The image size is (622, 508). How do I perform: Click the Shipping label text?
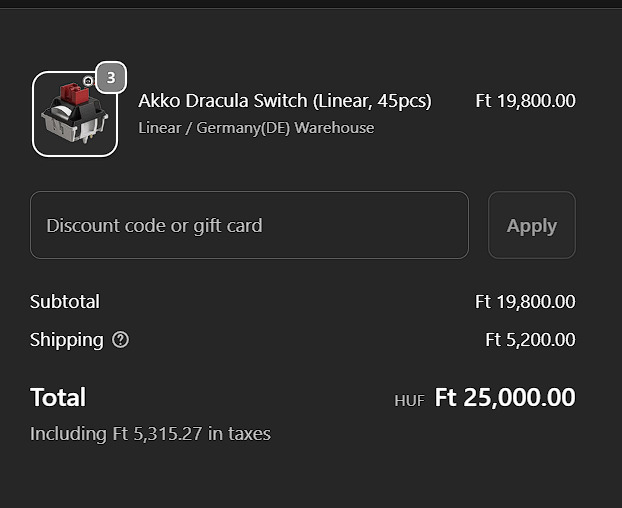pos(66,340)
